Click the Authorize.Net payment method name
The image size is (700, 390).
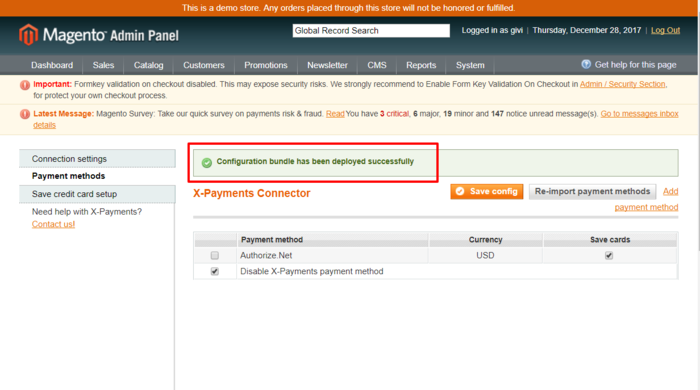pos(266,256)
